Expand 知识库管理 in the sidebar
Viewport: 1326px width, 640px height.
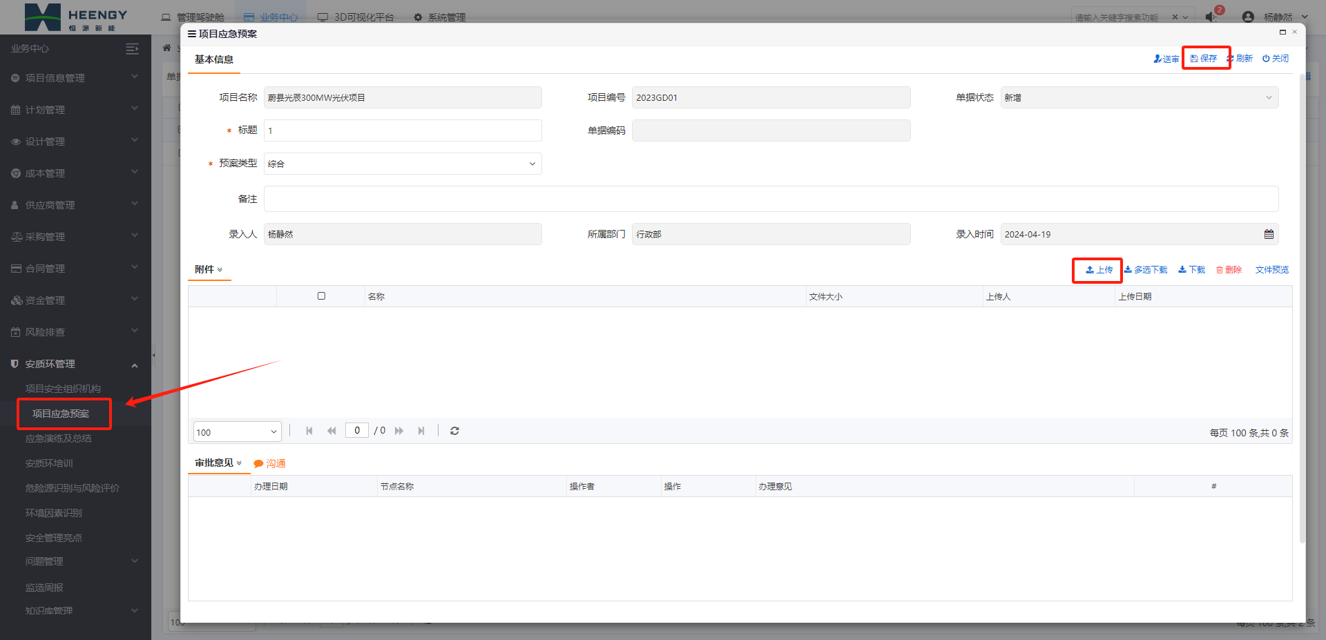(x=75, y=611)
